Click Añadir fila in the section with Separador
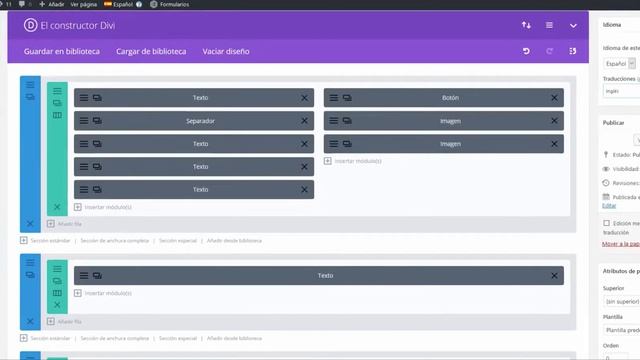This screenshot has height=360, width=640. point(64,224)
